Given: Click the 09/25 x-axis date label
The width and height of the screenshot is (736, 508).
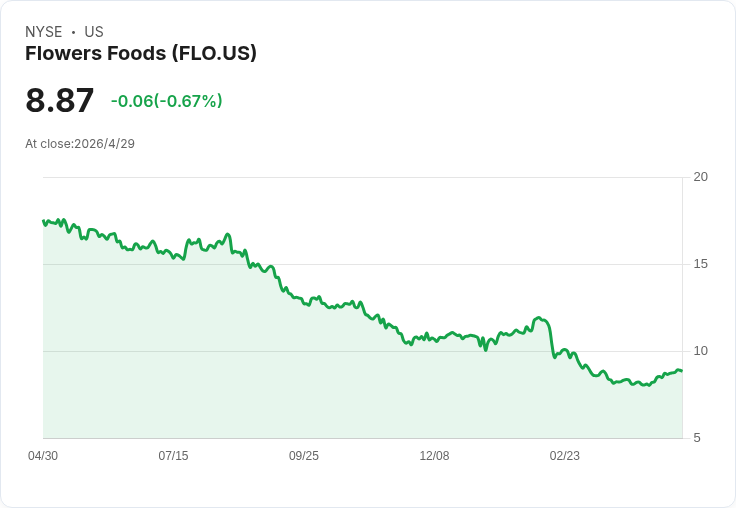Looking at the screenshot, I should point(304,456).
